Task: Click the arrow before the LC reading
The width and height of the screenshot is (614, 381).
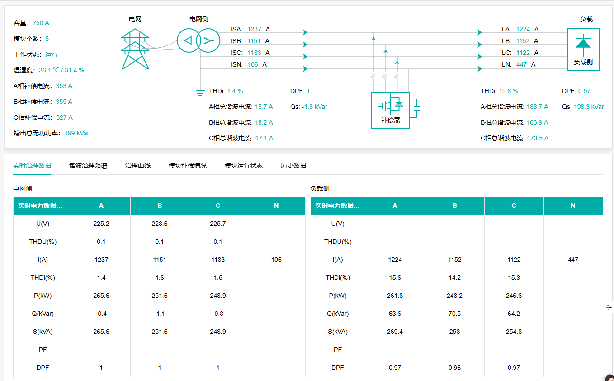Action: 479,57
